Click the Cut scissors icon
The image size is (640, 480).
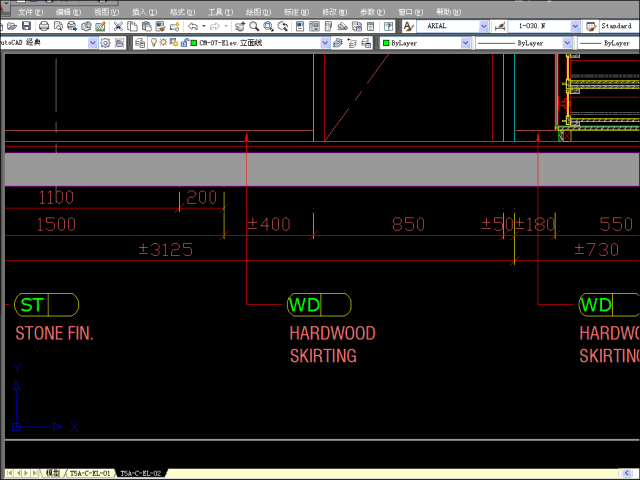pos(118,27)
